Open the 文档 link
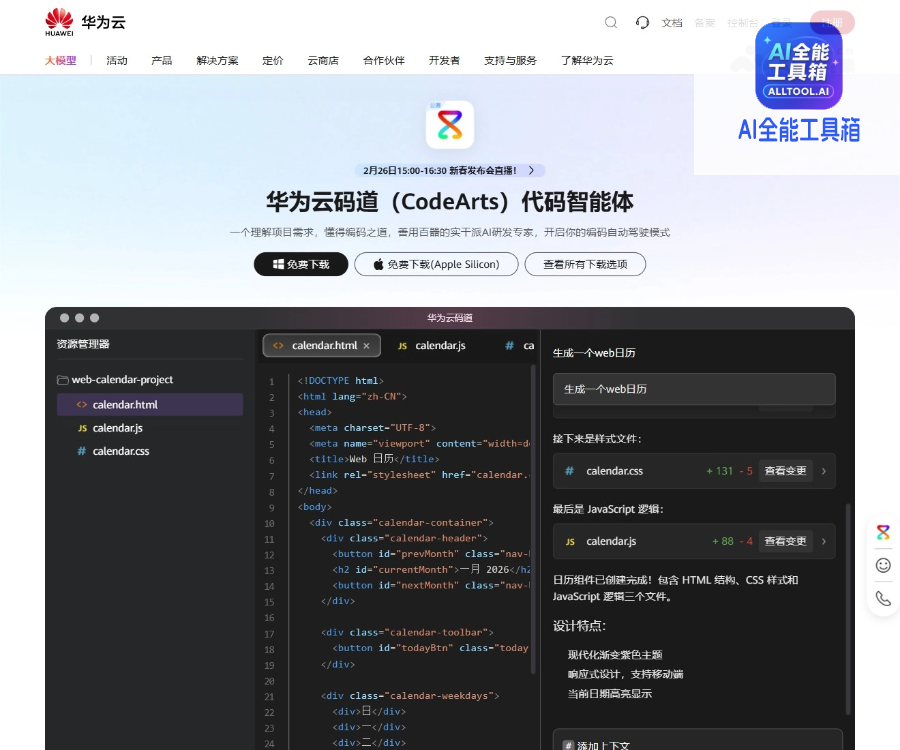 click(672, 23)
